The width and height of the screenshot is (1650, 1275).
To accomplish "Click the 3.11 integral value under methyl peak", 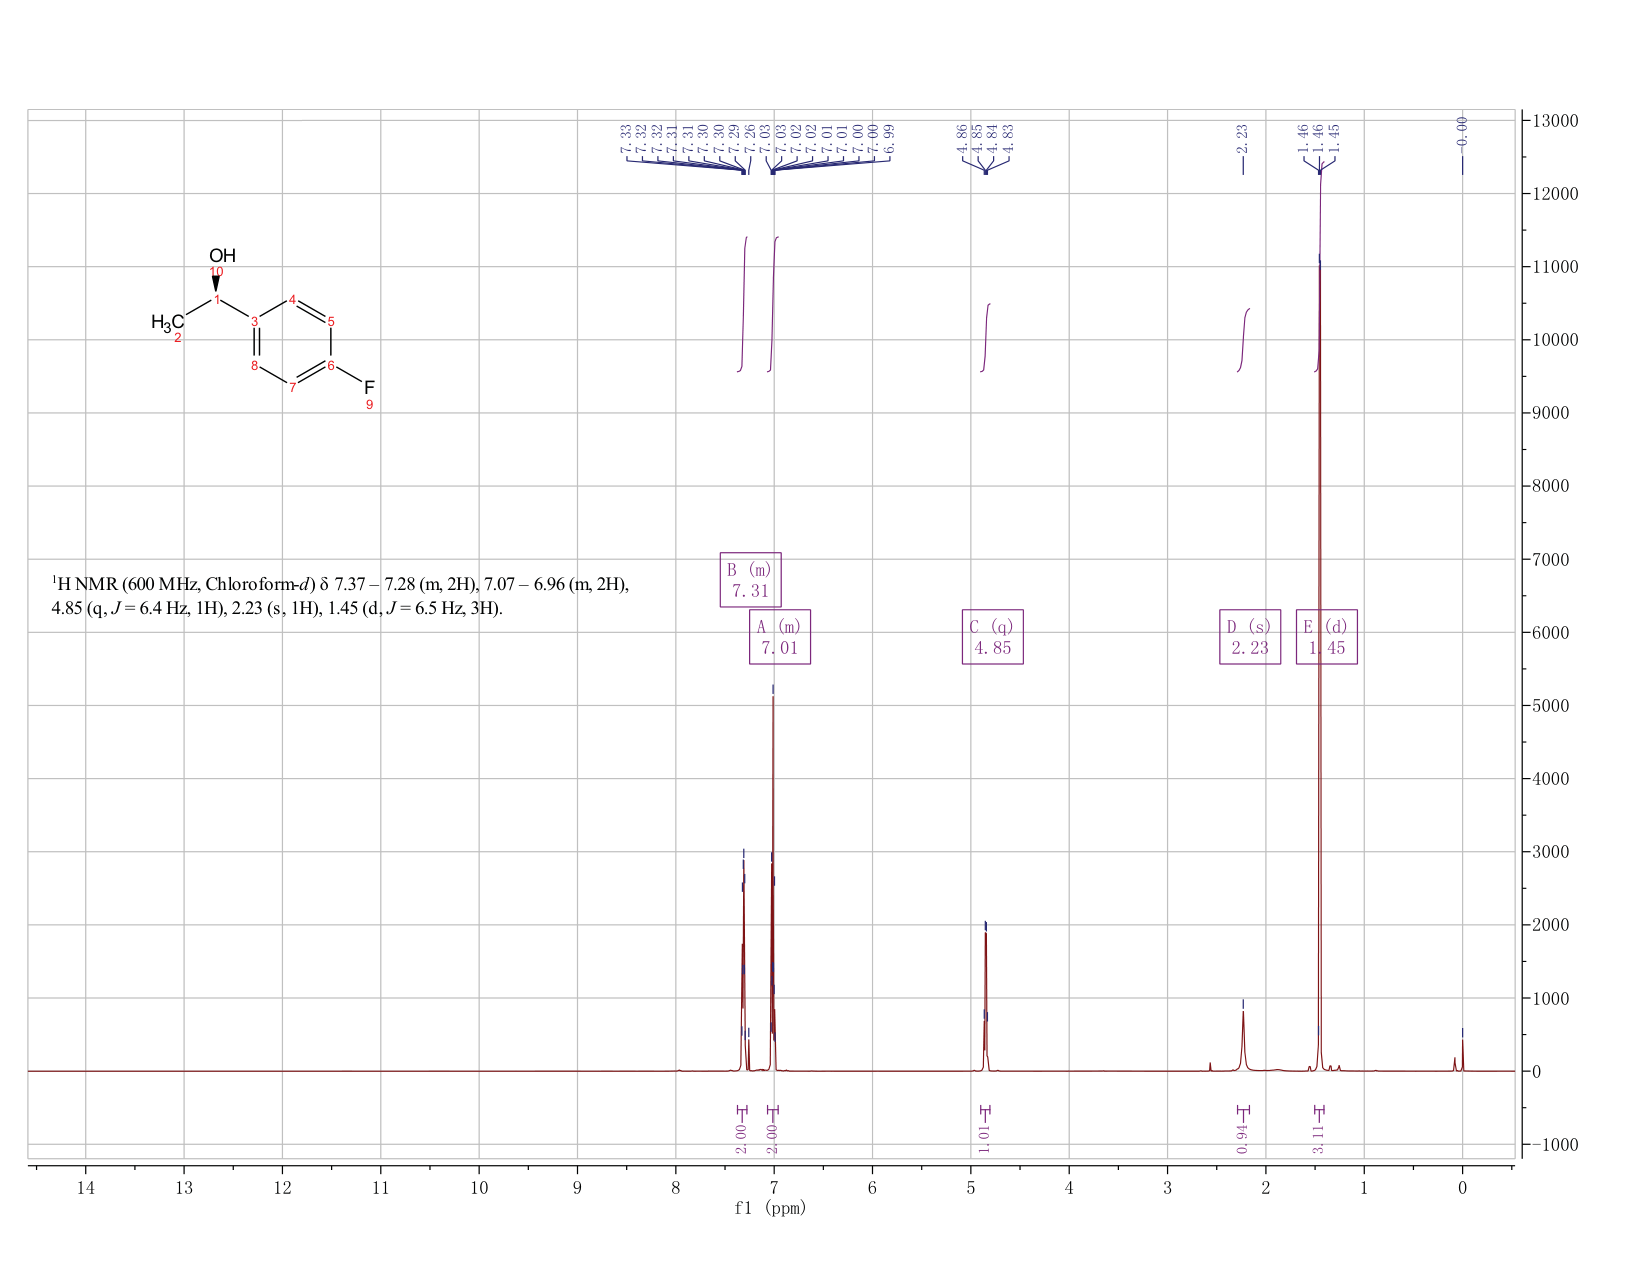I will pyautogui.click(x=1319, y=1138).
